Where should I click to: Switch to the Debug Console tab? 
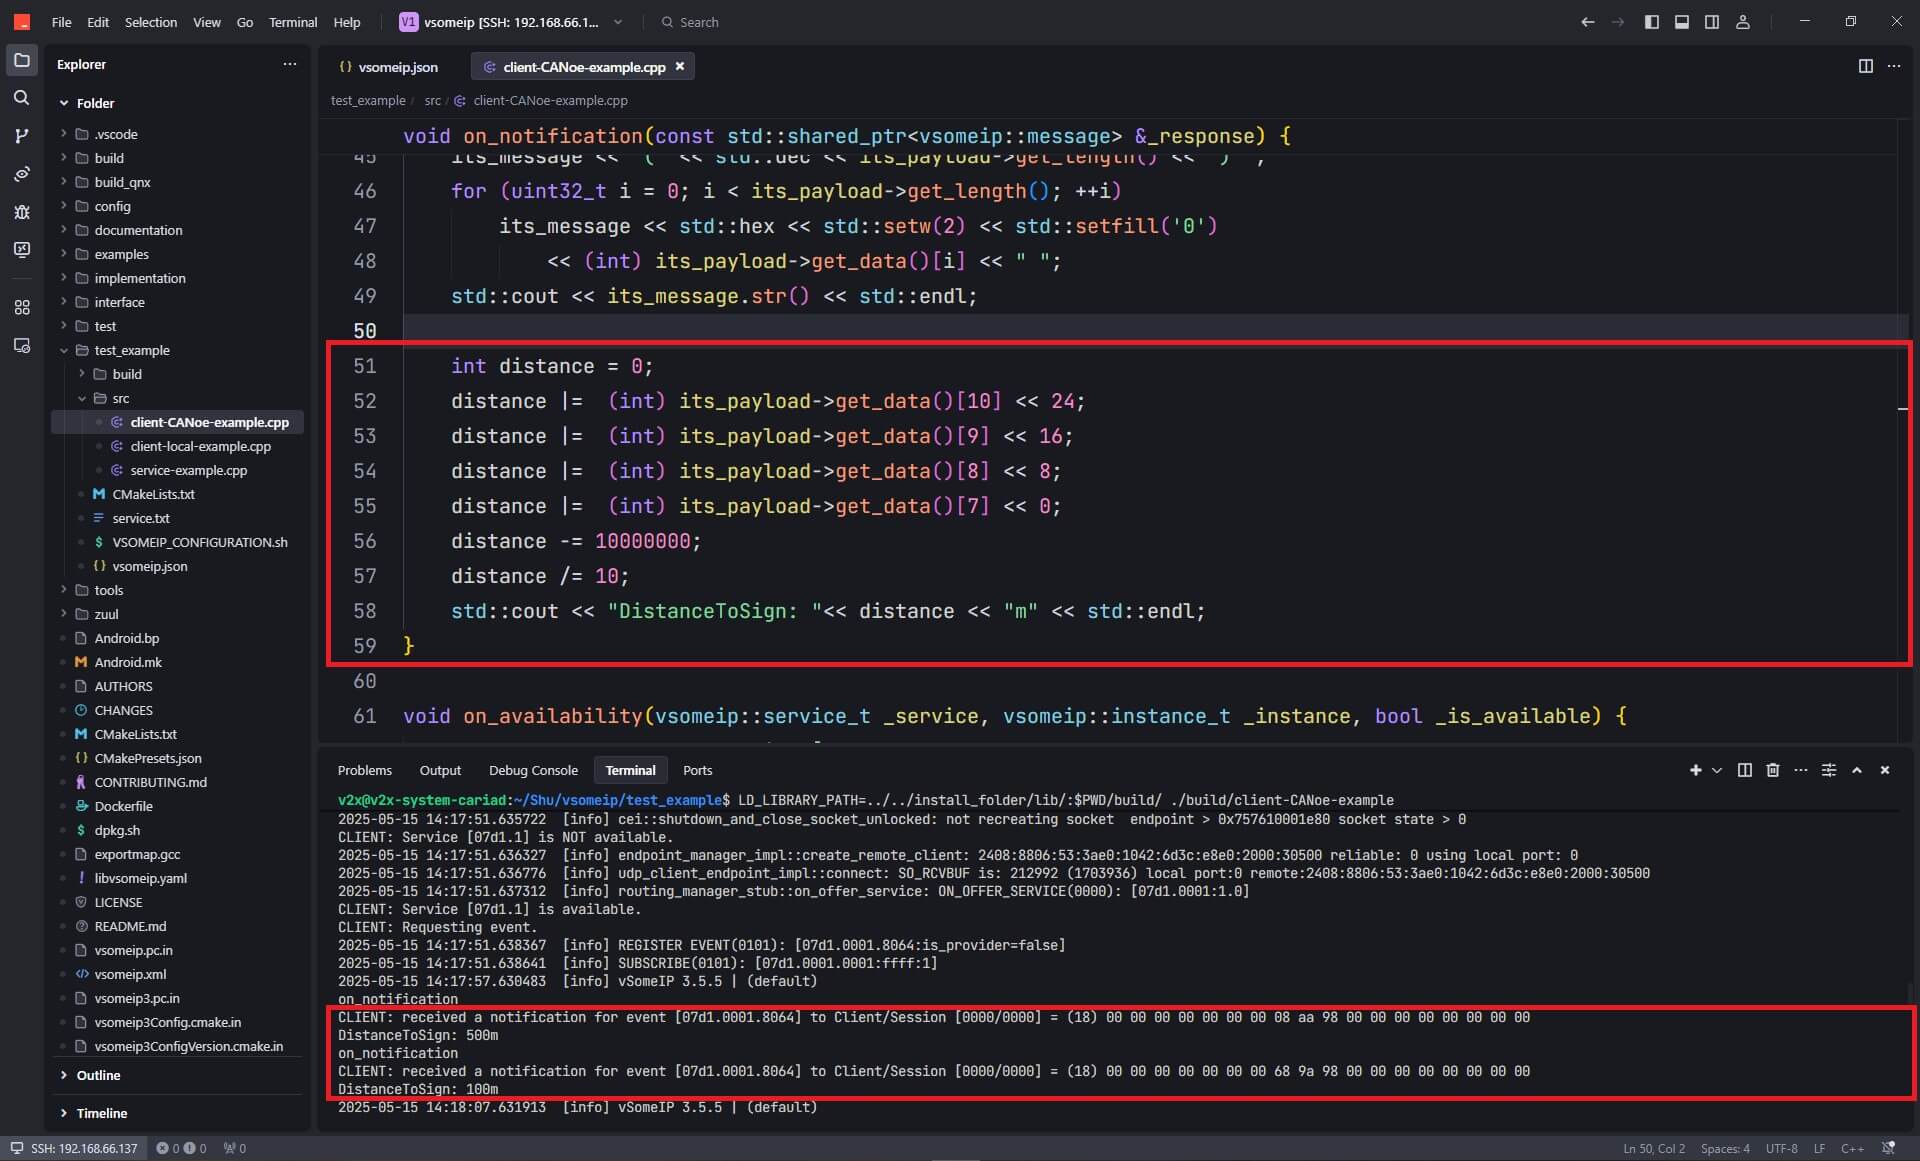[533, 770]
